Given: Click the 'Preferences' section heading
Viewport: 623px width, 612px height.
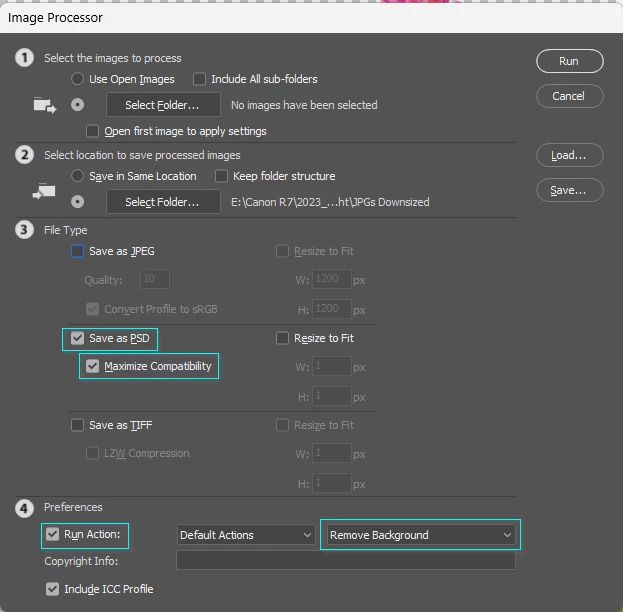Looking at the screenshot, I should pyautogui.click(x=73, y=507).
